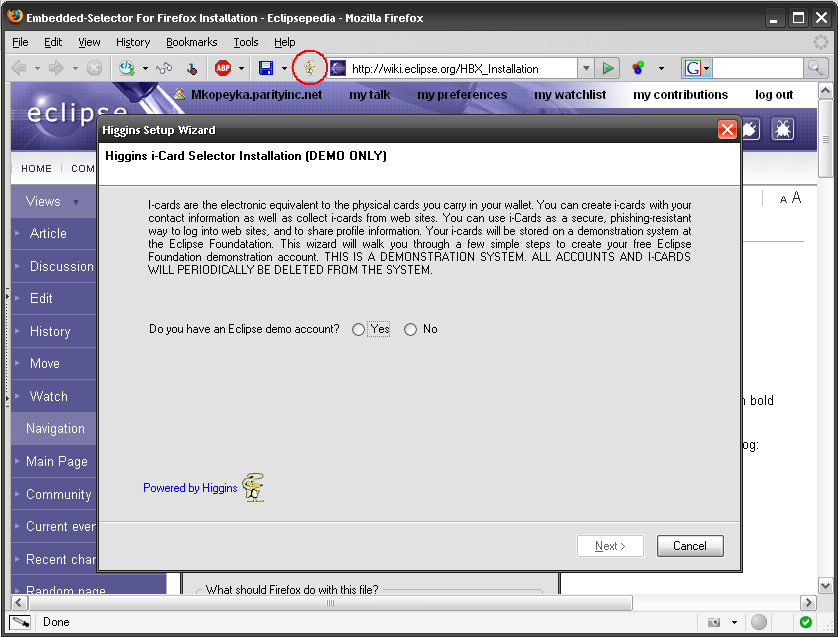Click the Firefox logo in title bar
838x637 pixels.
click(x=15, y=16)
